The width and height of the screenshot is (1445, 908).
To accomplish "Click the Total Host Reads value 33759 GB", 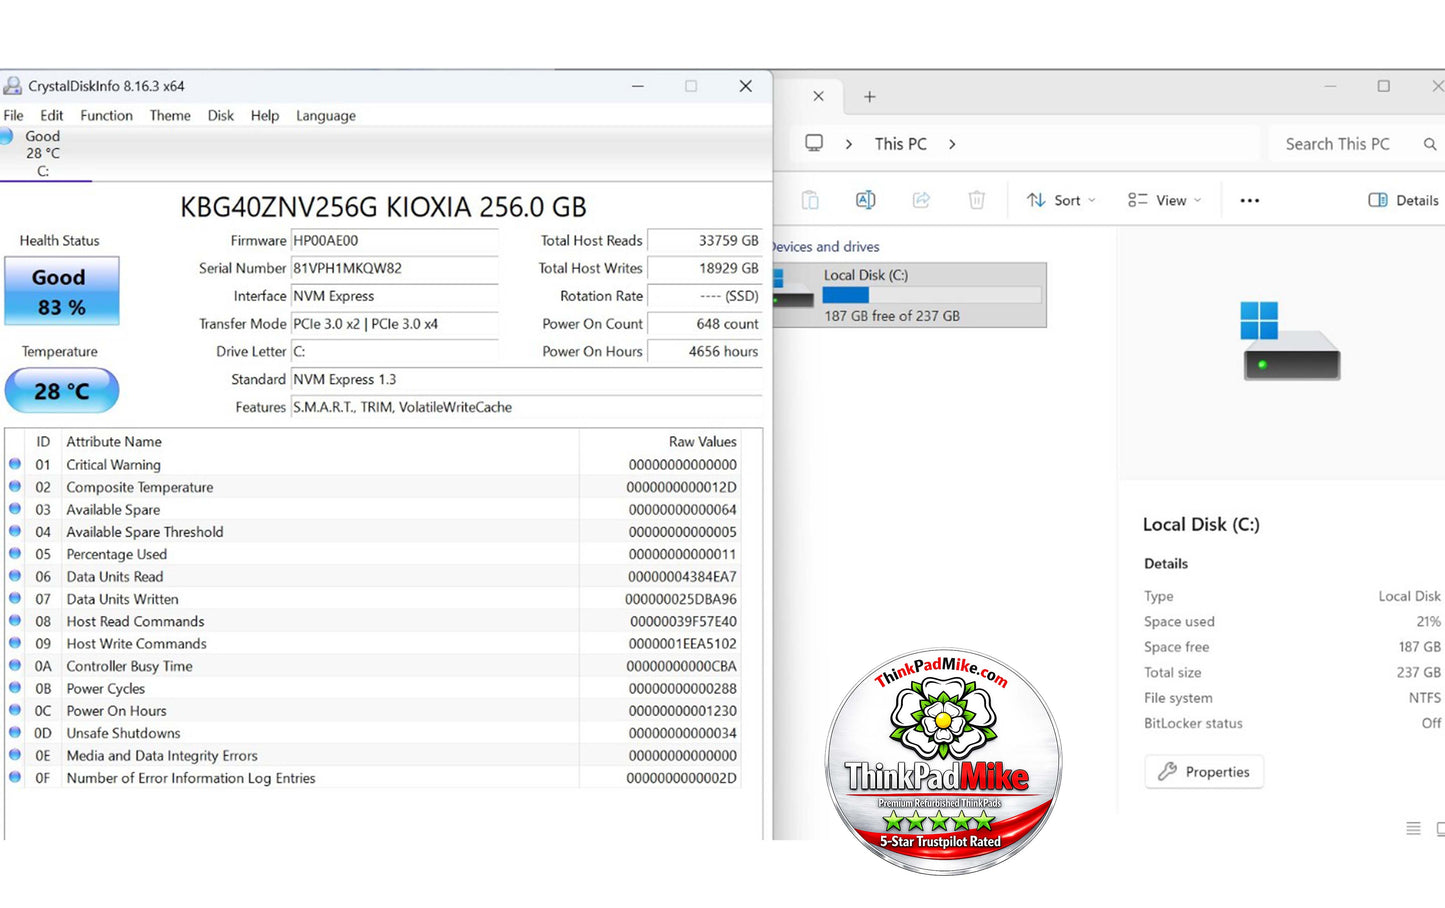I will point(705,241).
